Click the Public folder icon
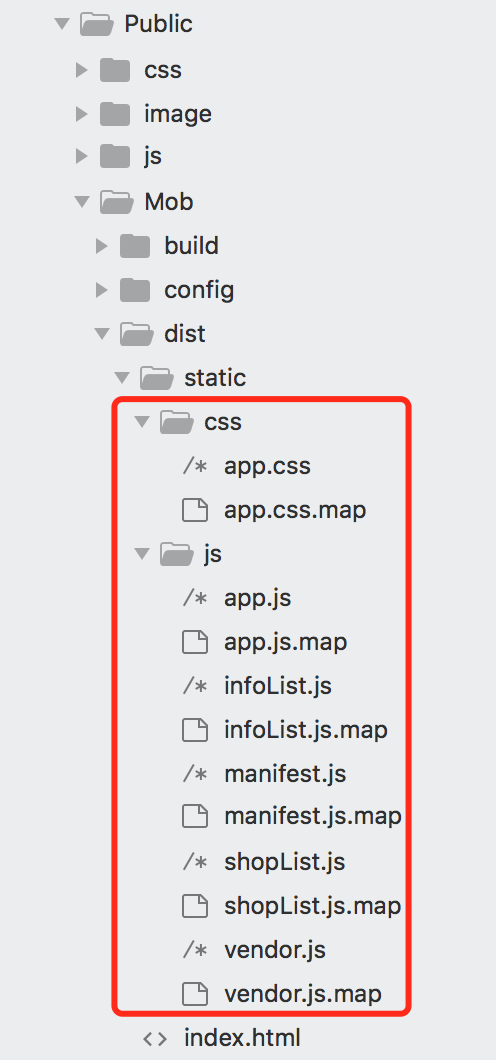This screenshot has width=496, height=1060. 96,24
